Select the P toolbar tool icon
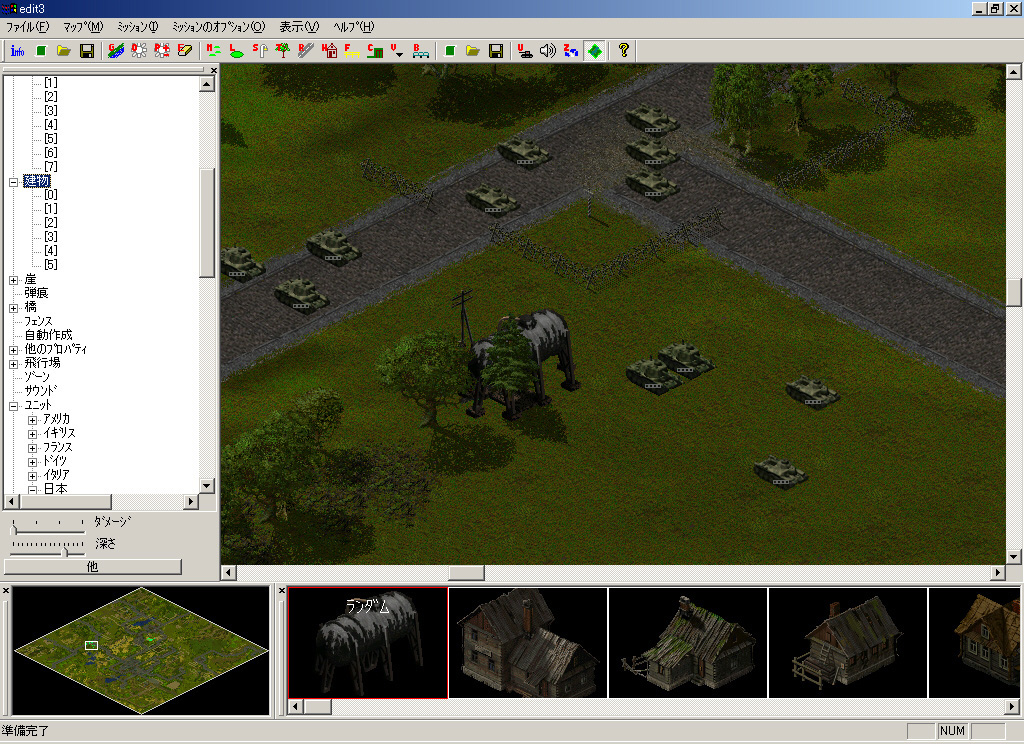 pyautogui.click(x=162, y=51)
